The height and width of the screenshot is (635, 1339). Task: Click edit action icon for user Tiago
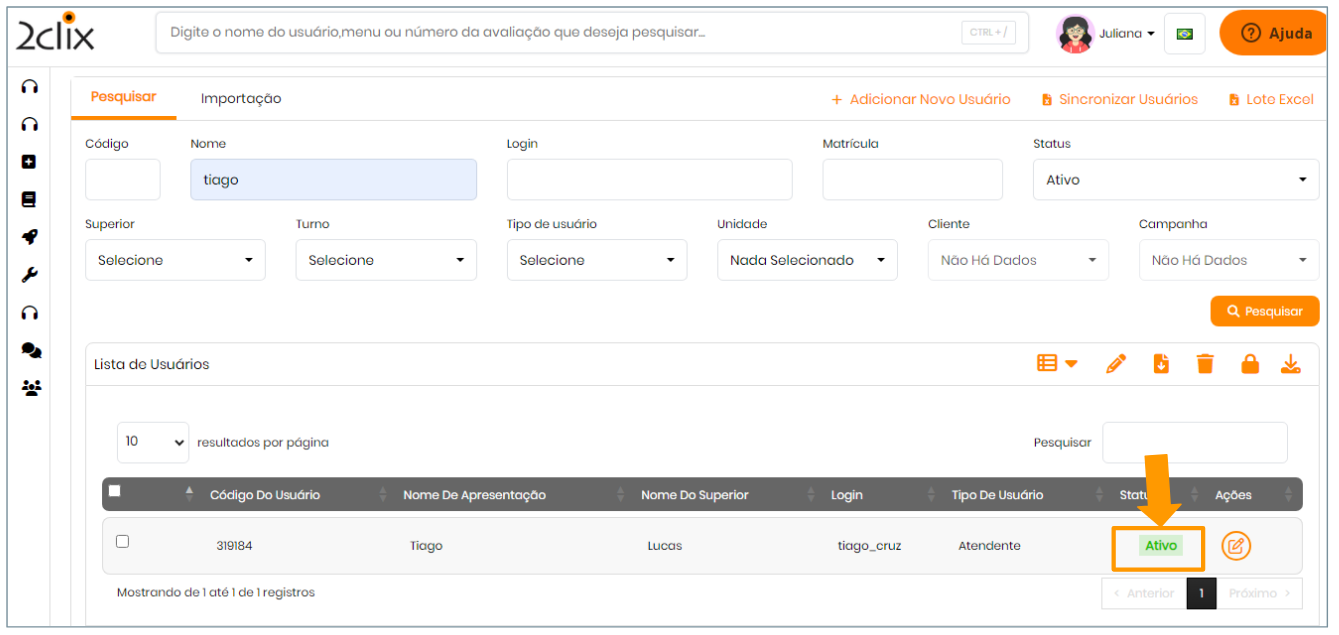click(x=1236, y=546)
